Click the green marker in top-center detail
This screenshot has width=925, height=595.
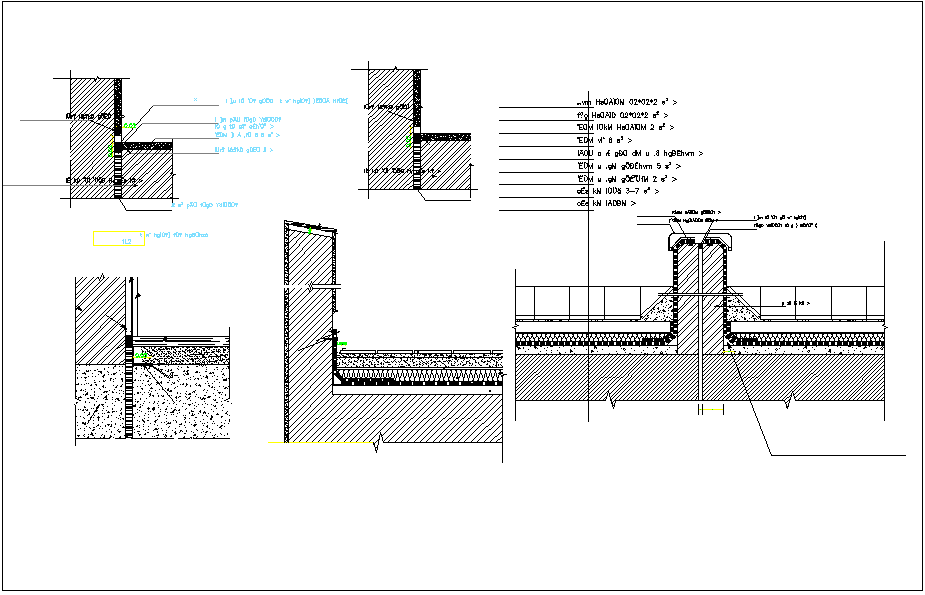408,145
